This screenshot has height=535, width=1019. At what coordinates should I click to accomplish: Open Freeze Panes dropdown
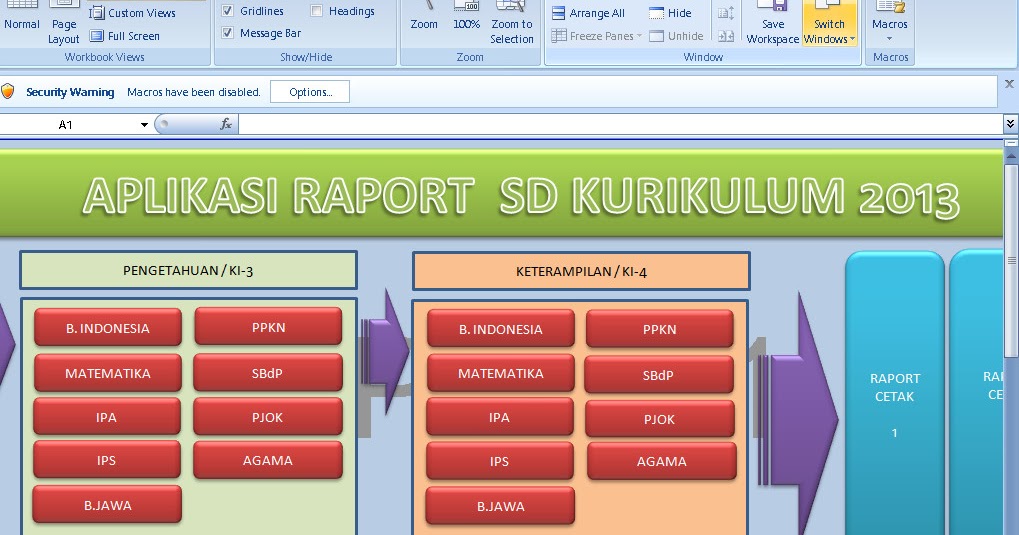click(597, 36)
